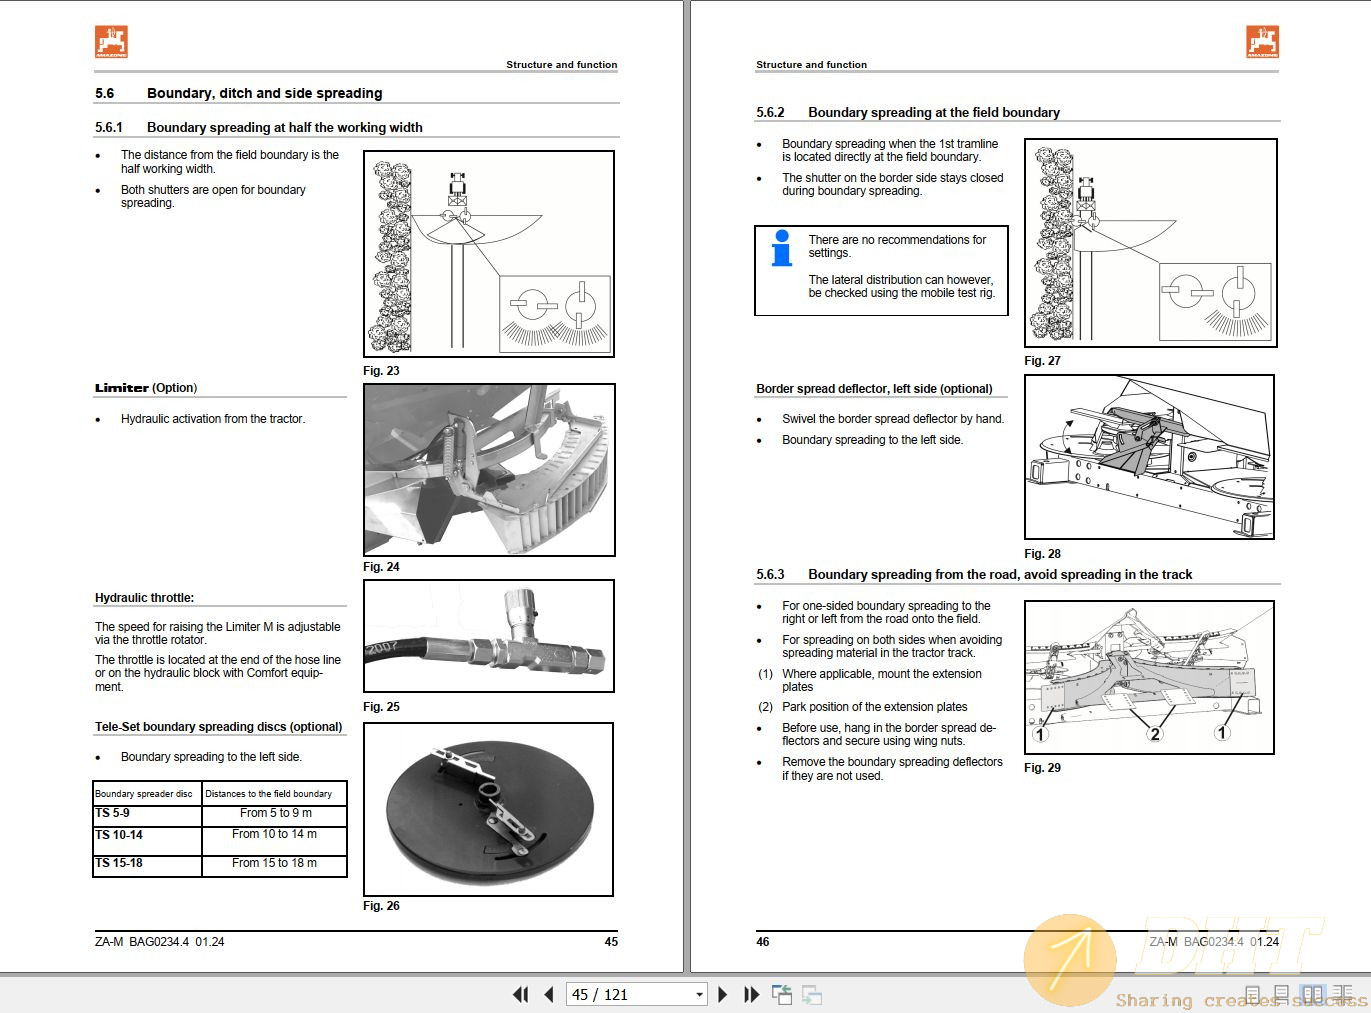Go to the first page
Image resolution: width=1371 pixels, height=1013 pixels.
click(520, 994)
